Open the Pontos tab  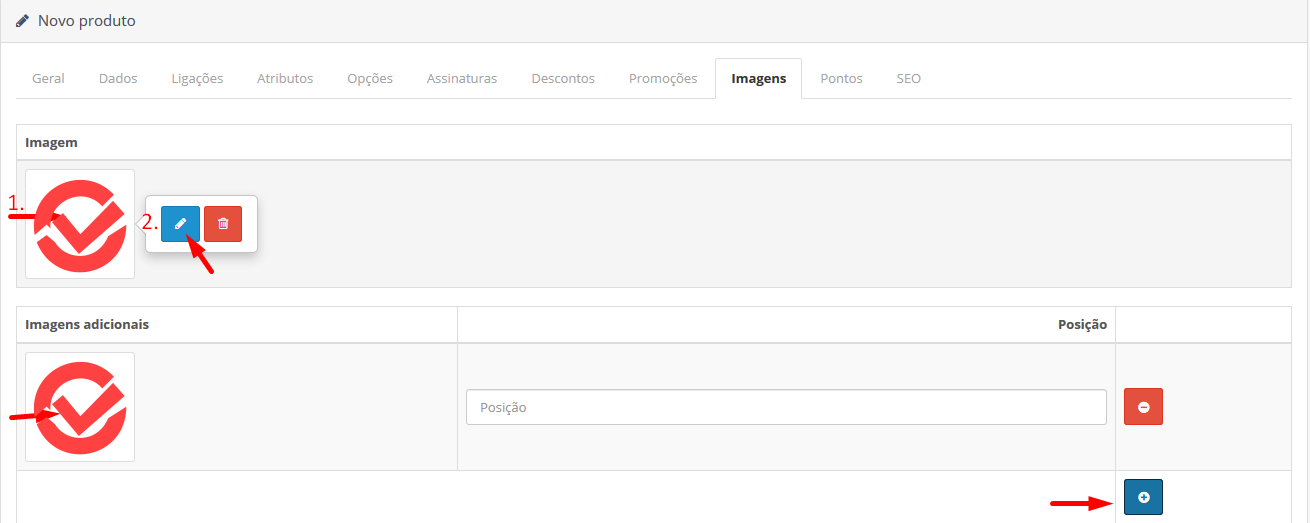coord(841,78)
